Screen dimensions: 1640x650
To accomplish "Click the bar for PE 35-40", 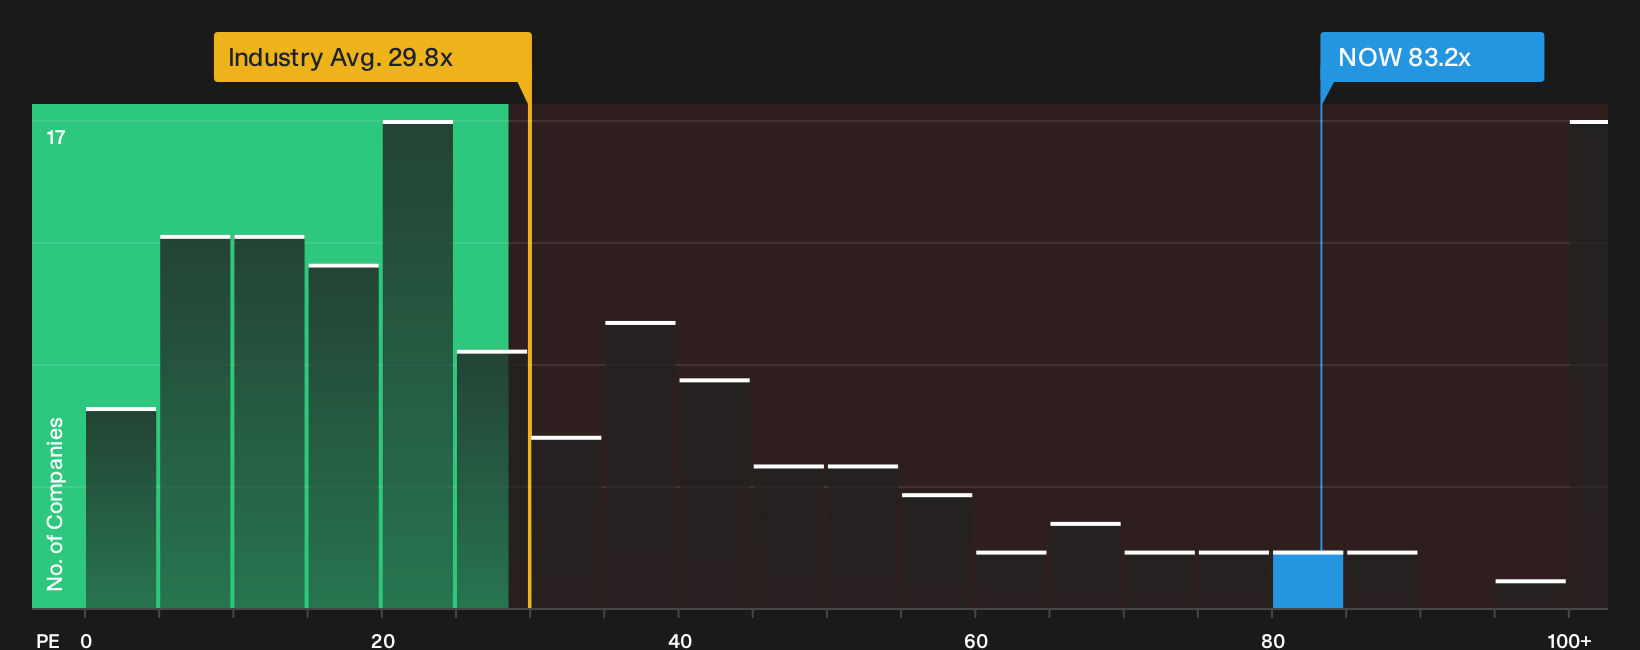I will point(641,465).
